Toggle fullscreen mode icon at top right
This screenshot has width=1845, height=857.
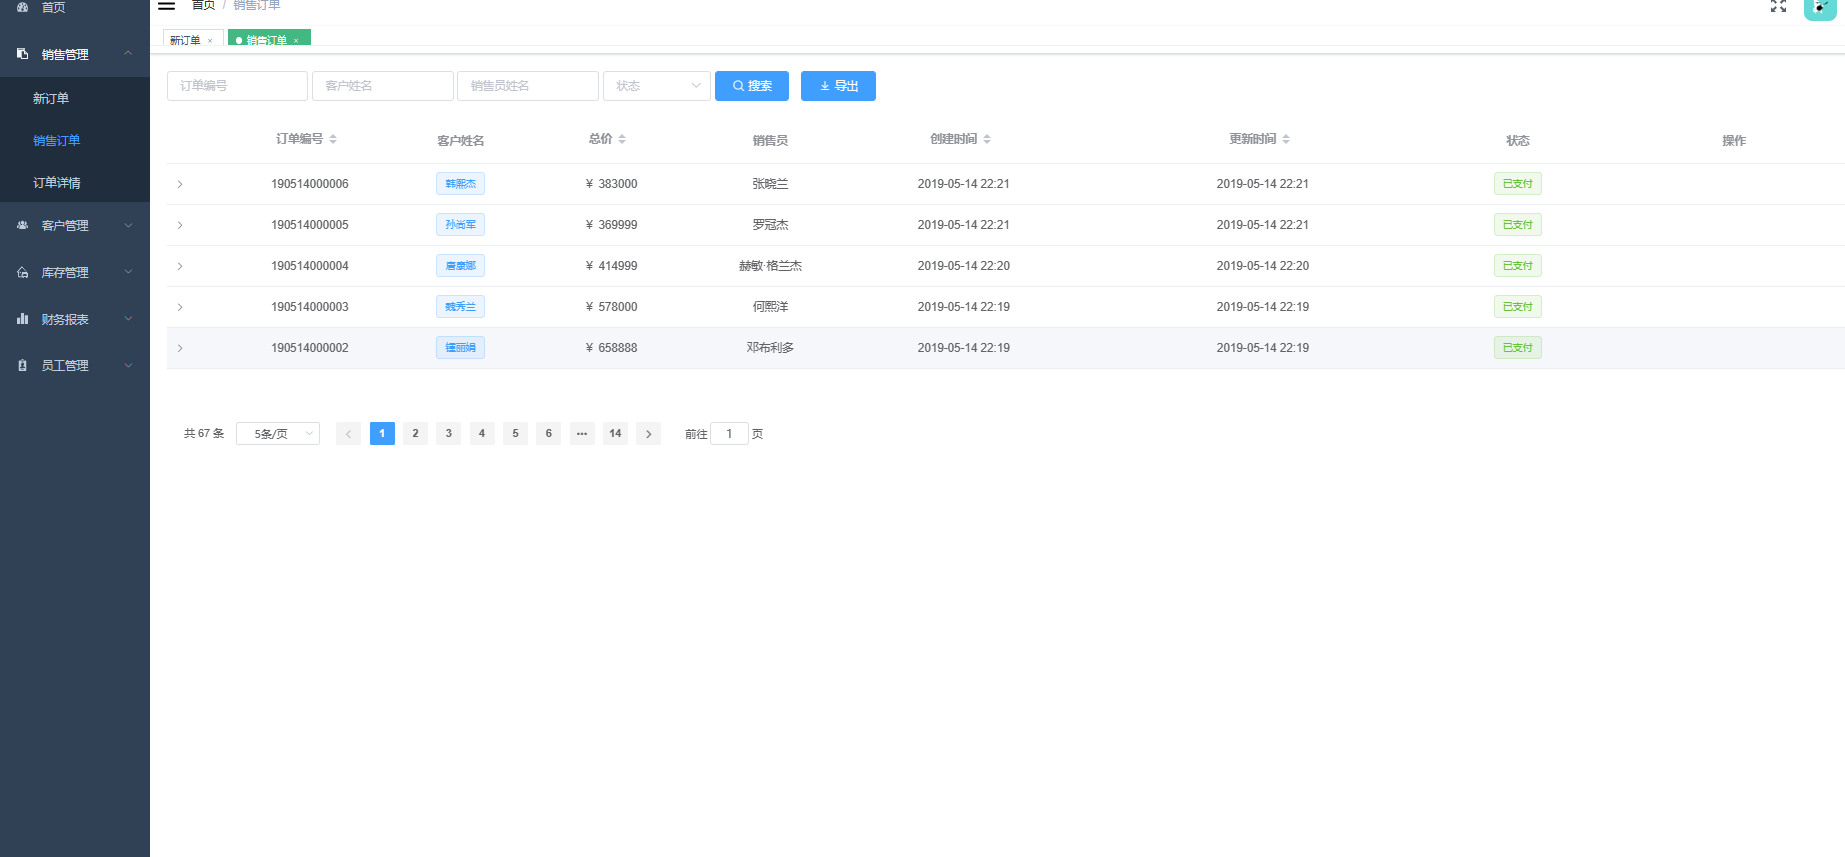[1778, 6]
